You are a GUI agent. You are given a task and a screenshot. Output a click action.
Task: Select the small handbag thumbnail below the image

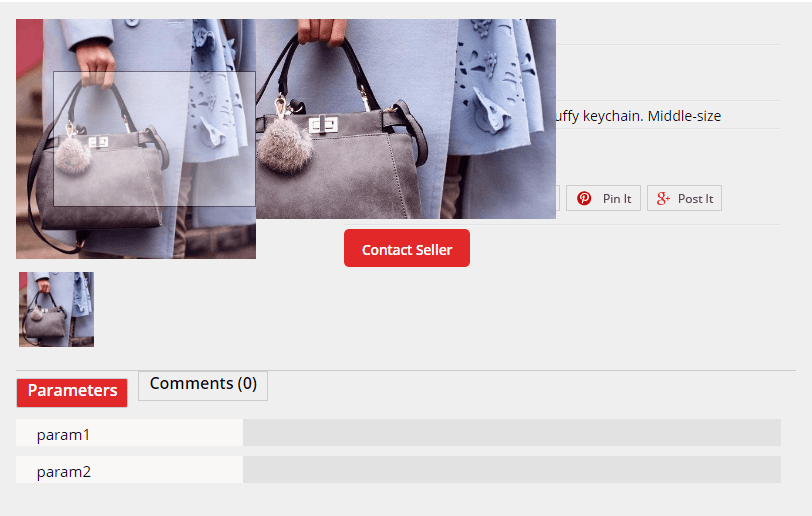[56, 309]
